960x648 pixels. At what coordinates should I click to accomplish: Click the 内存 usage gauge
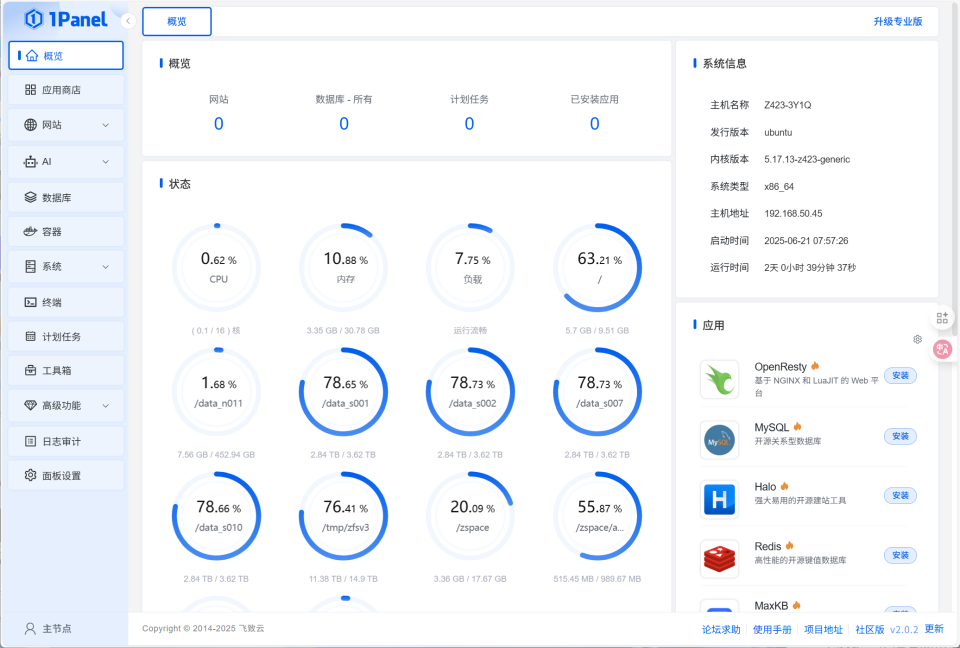[343, 268]
